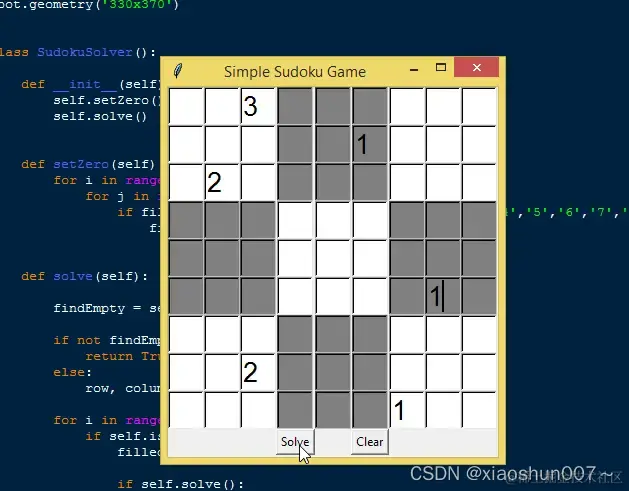
Task: Click 'if self.solve():' line in code editor
Action: point(181,484)
